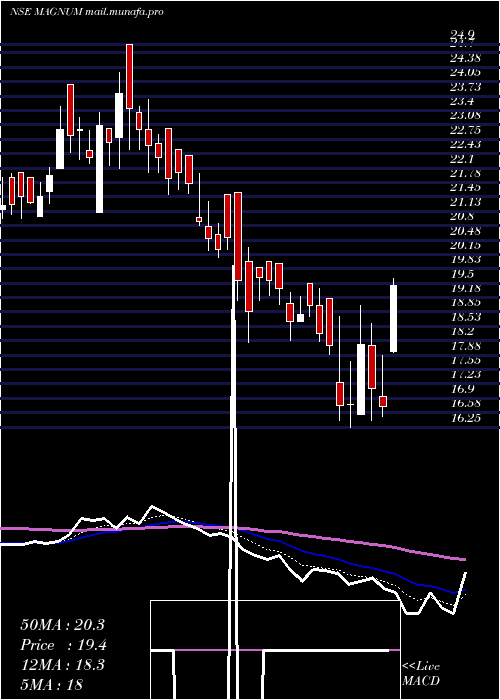Click the 22.43 price axis label

pyautogui.click(x=465, y=144)
